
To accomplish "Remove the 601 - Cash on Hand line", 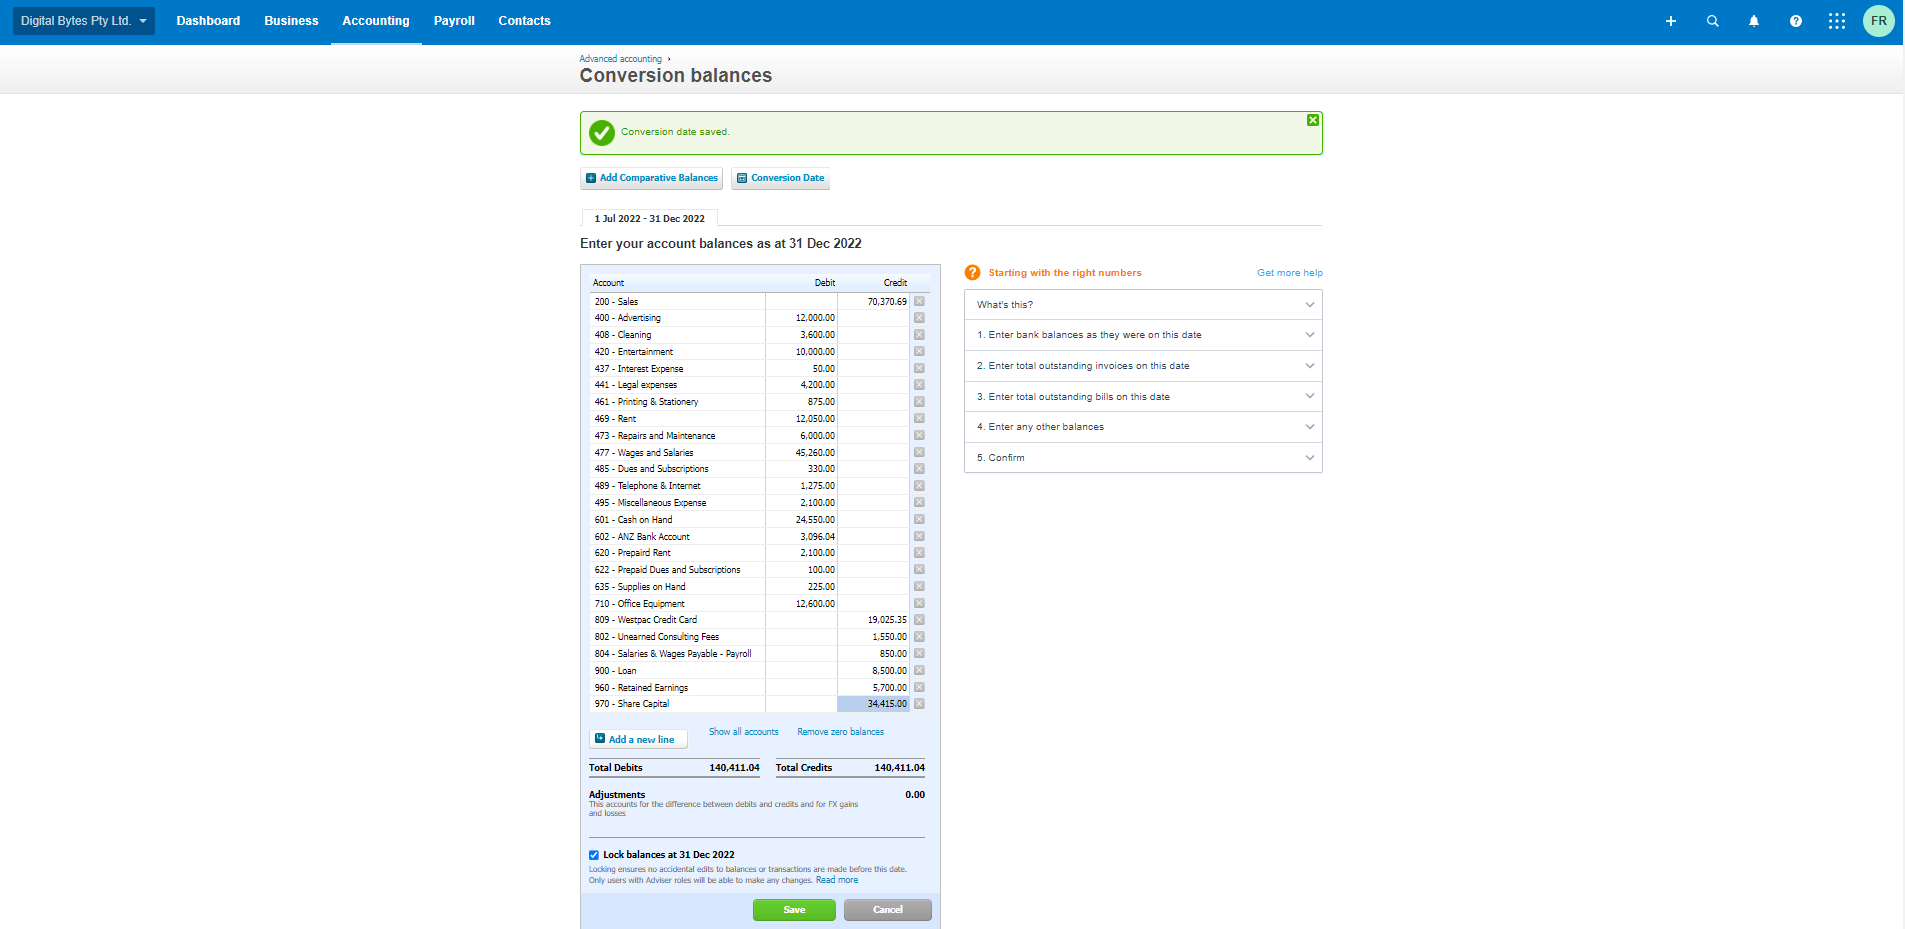I will pyautogui.click(x=919, y=519).
